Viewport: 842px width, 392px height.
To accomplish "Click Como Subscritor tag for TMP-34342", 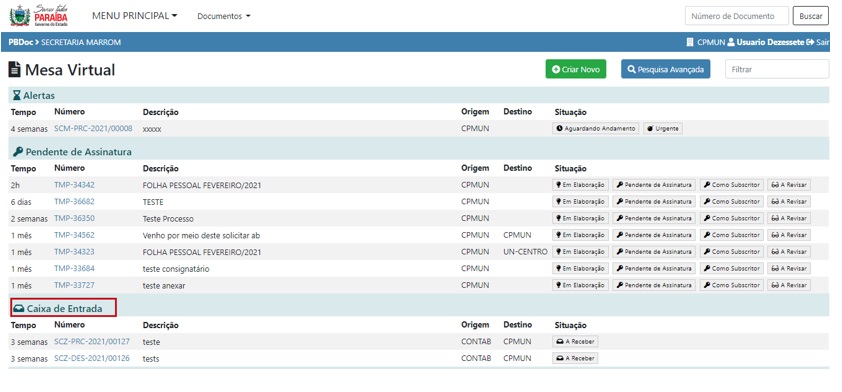I will point(731,185).
